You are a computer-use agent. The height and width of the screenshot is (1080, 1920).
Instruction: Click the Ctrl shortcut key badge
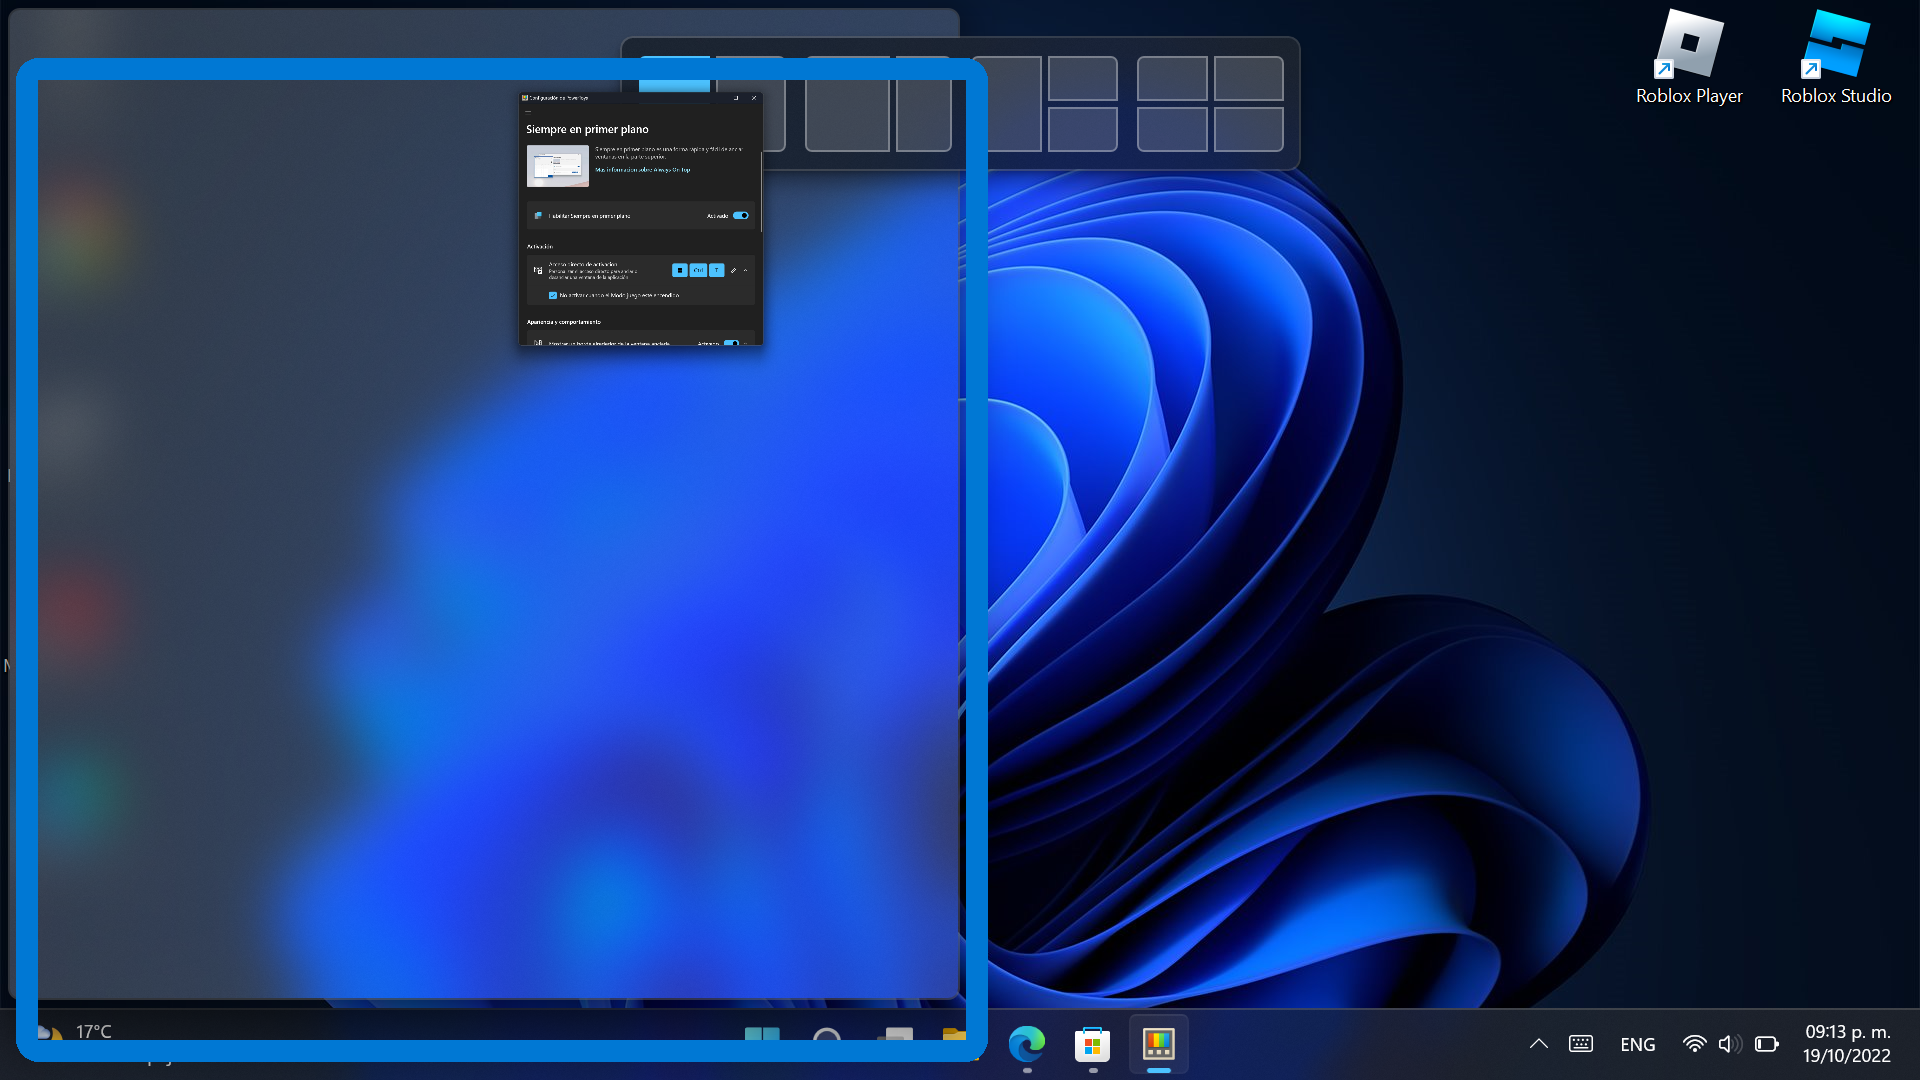click(x=698, y=270)
